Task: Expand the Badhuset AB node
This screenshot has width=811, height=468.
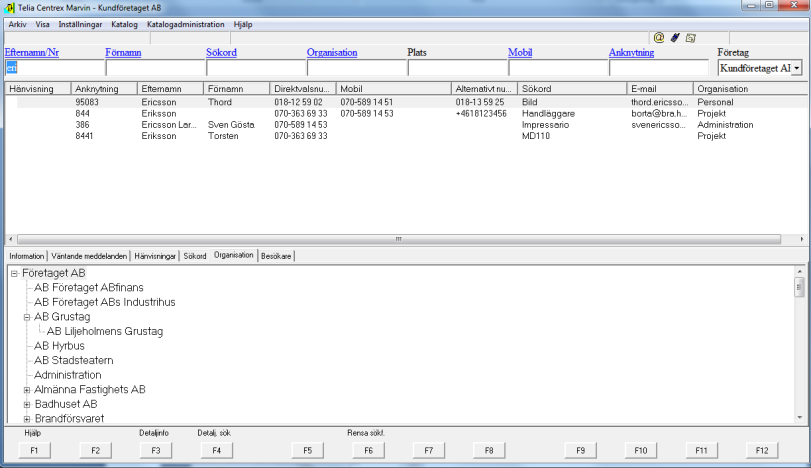Action: tap(27, 404)
